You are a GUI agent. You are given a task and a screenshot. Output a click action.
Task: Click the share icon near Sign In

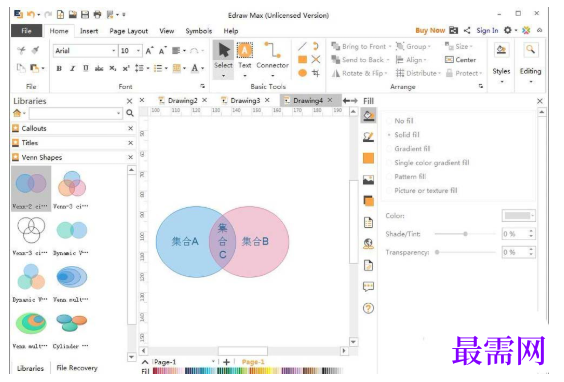[x=467, y=31]
